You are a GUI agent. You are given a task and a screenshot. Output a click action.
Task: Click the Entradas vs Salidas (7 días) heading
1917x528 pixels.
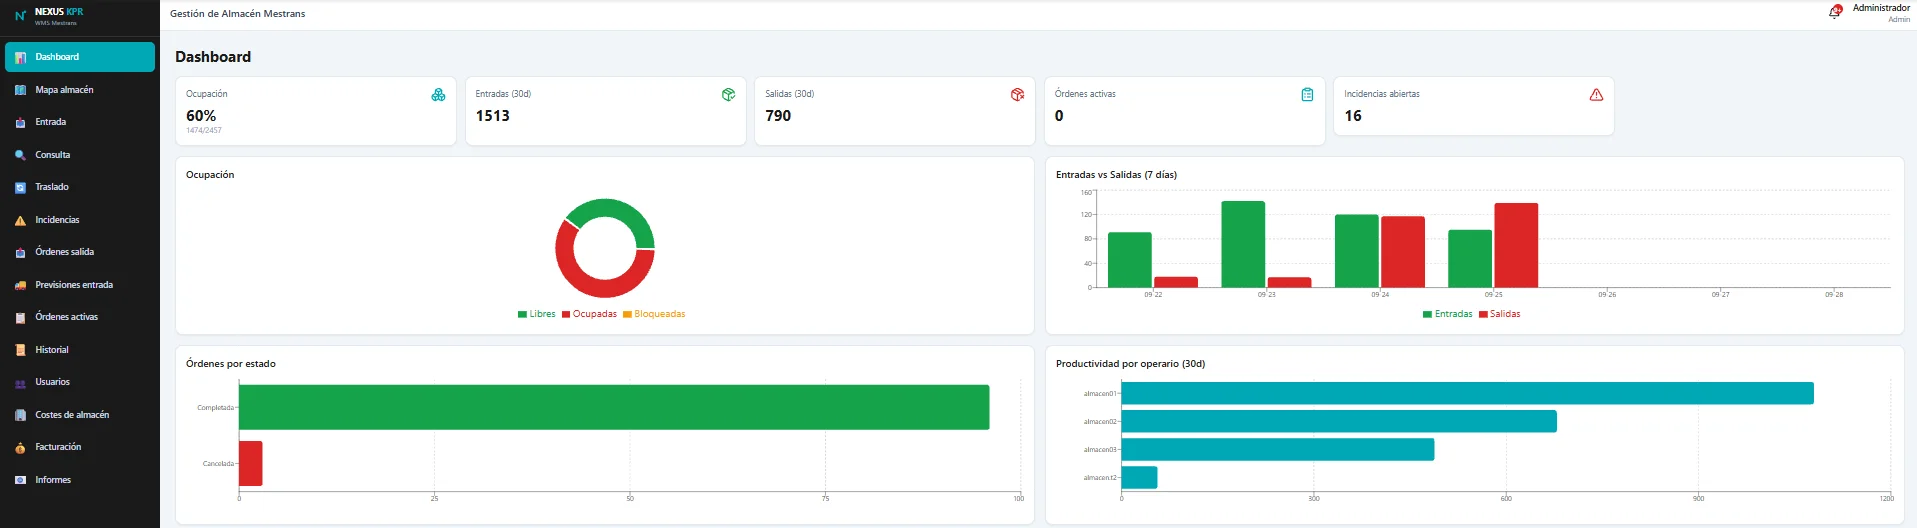click(1116, 175)
